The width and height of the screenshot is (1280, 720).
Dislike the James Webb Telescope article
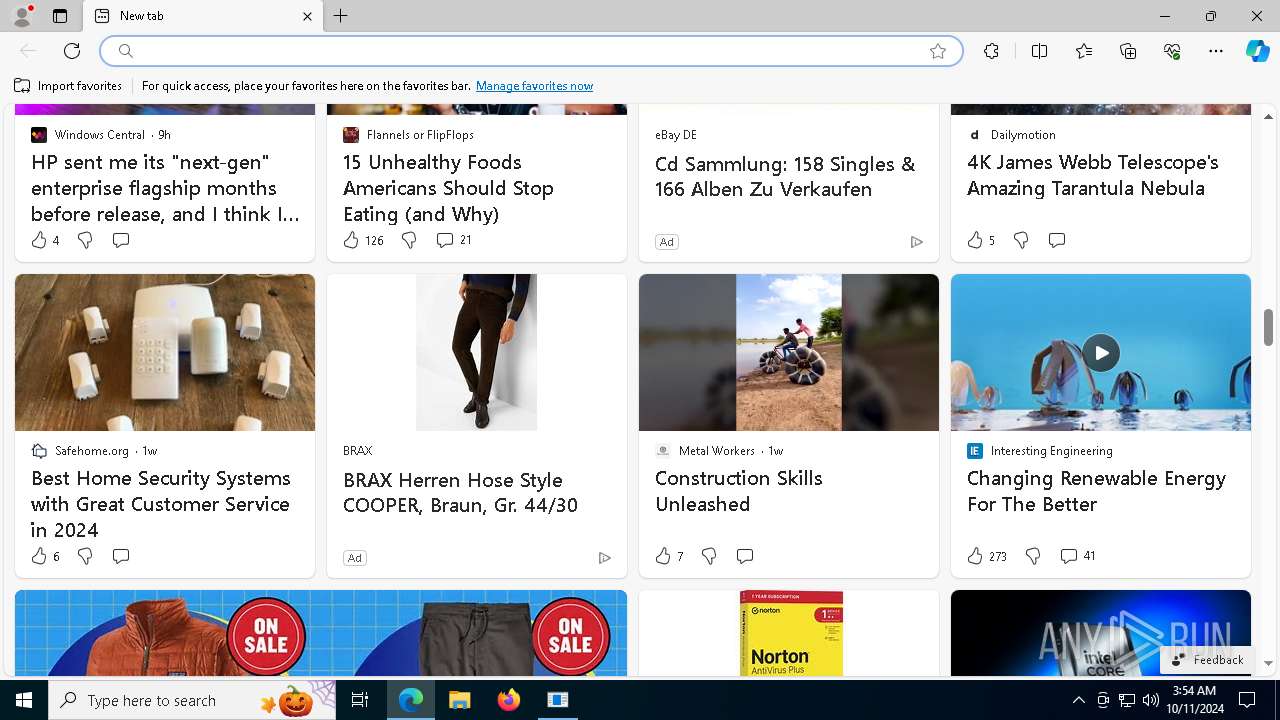1021,240
